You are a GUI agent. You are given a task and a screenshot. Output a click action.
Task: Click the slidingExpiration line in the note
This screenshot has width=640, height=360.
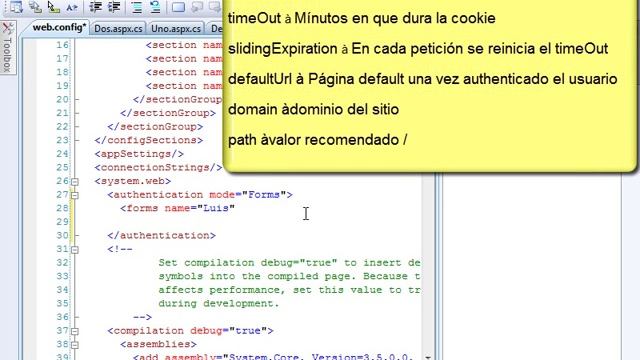(x=418, y=49)
